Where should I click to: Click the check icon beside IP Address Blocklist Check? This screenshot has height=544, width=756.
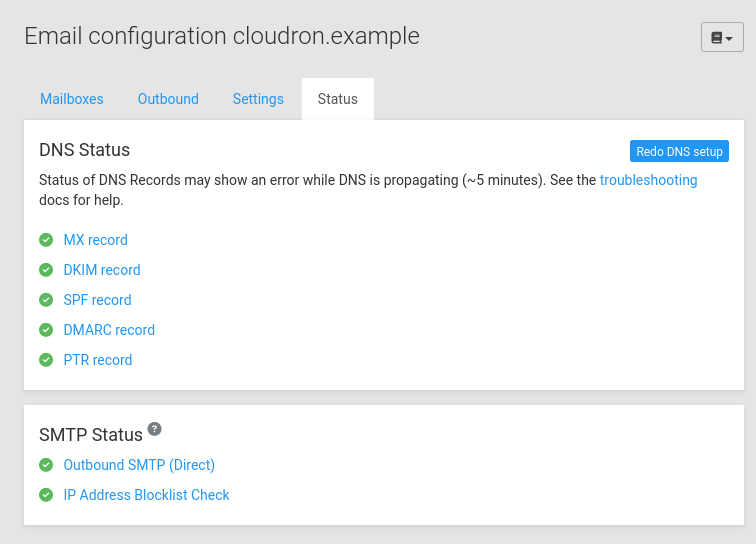46,495
